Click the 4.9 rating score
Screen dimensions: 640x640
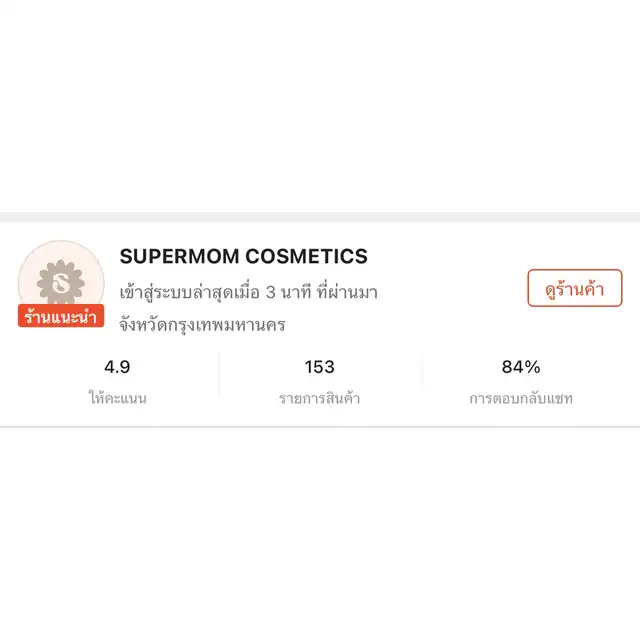pos(117,367)
